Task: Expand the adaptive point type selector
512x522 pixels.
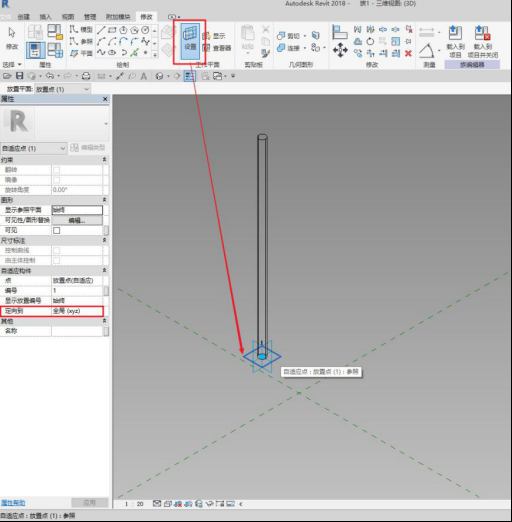Action: pyautogui.click(x=34, y=148)
